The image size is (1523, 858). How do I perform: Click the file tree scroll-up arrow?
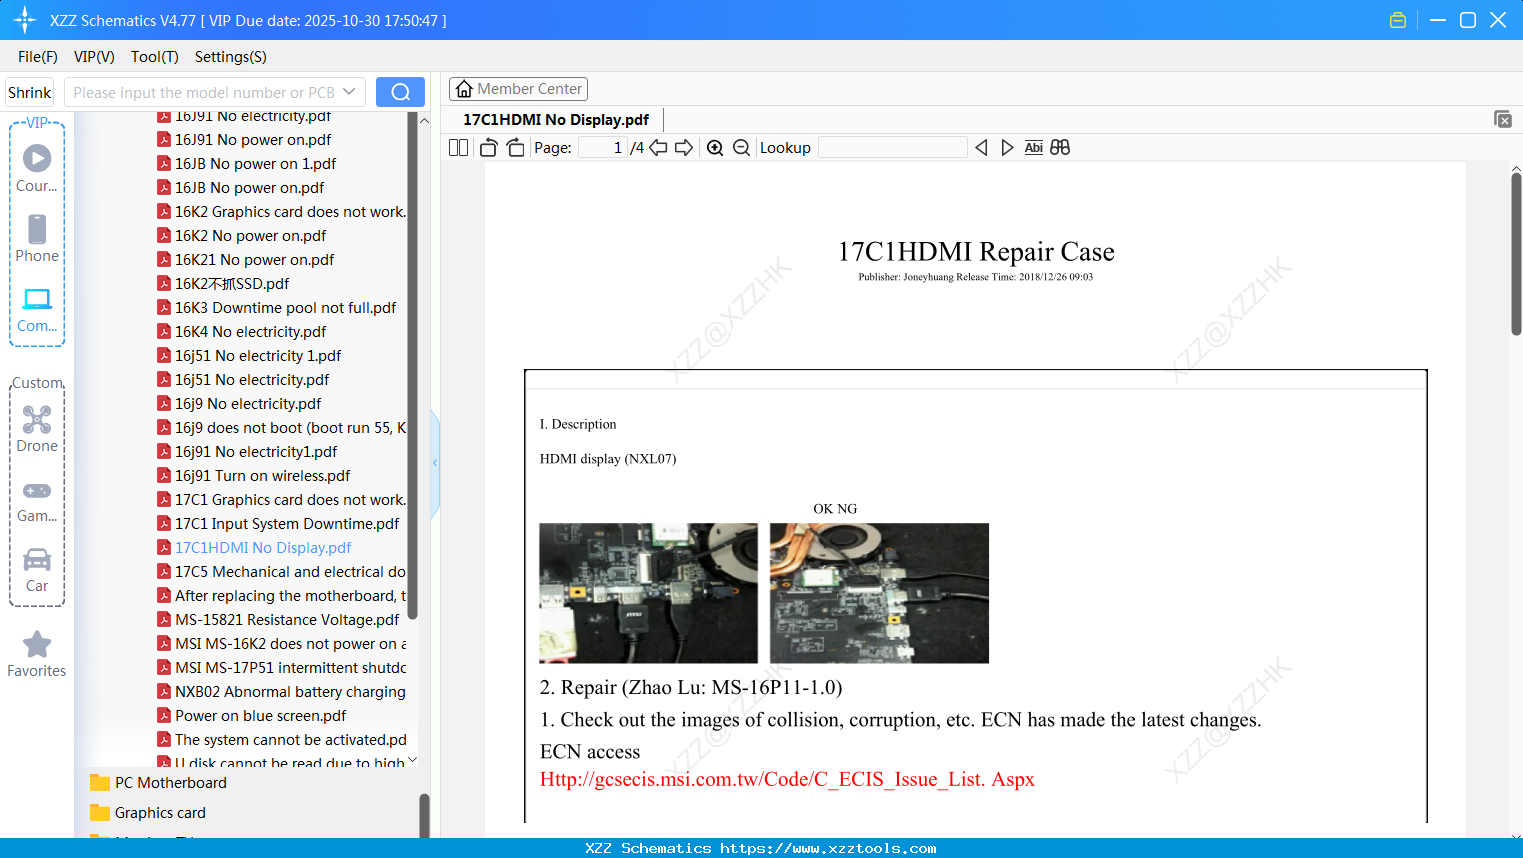pyautogui.click(x=424, y=120)
